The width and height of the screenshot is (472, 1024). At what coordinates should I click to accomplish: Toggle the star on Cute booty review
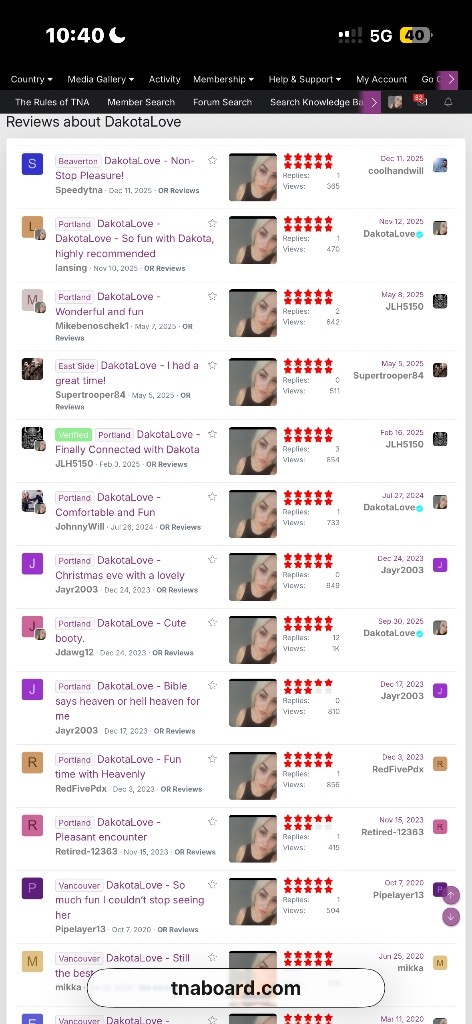coord(212,622)
